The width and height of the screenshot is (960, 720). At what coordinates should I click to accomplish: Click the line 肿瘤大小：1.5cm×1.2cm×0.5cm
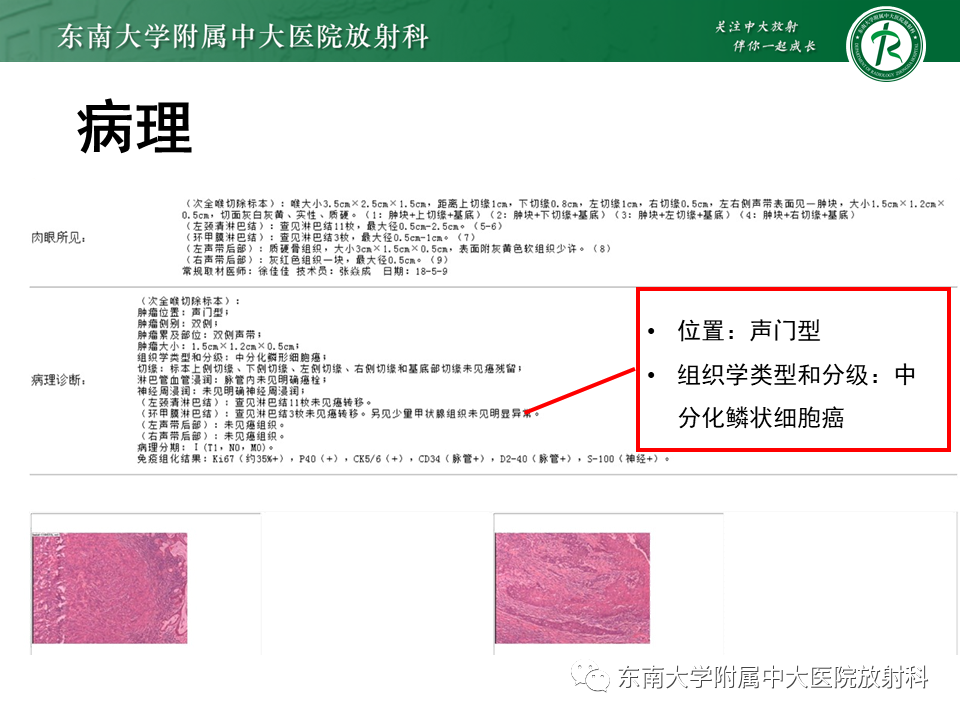[x=218, y=346]
